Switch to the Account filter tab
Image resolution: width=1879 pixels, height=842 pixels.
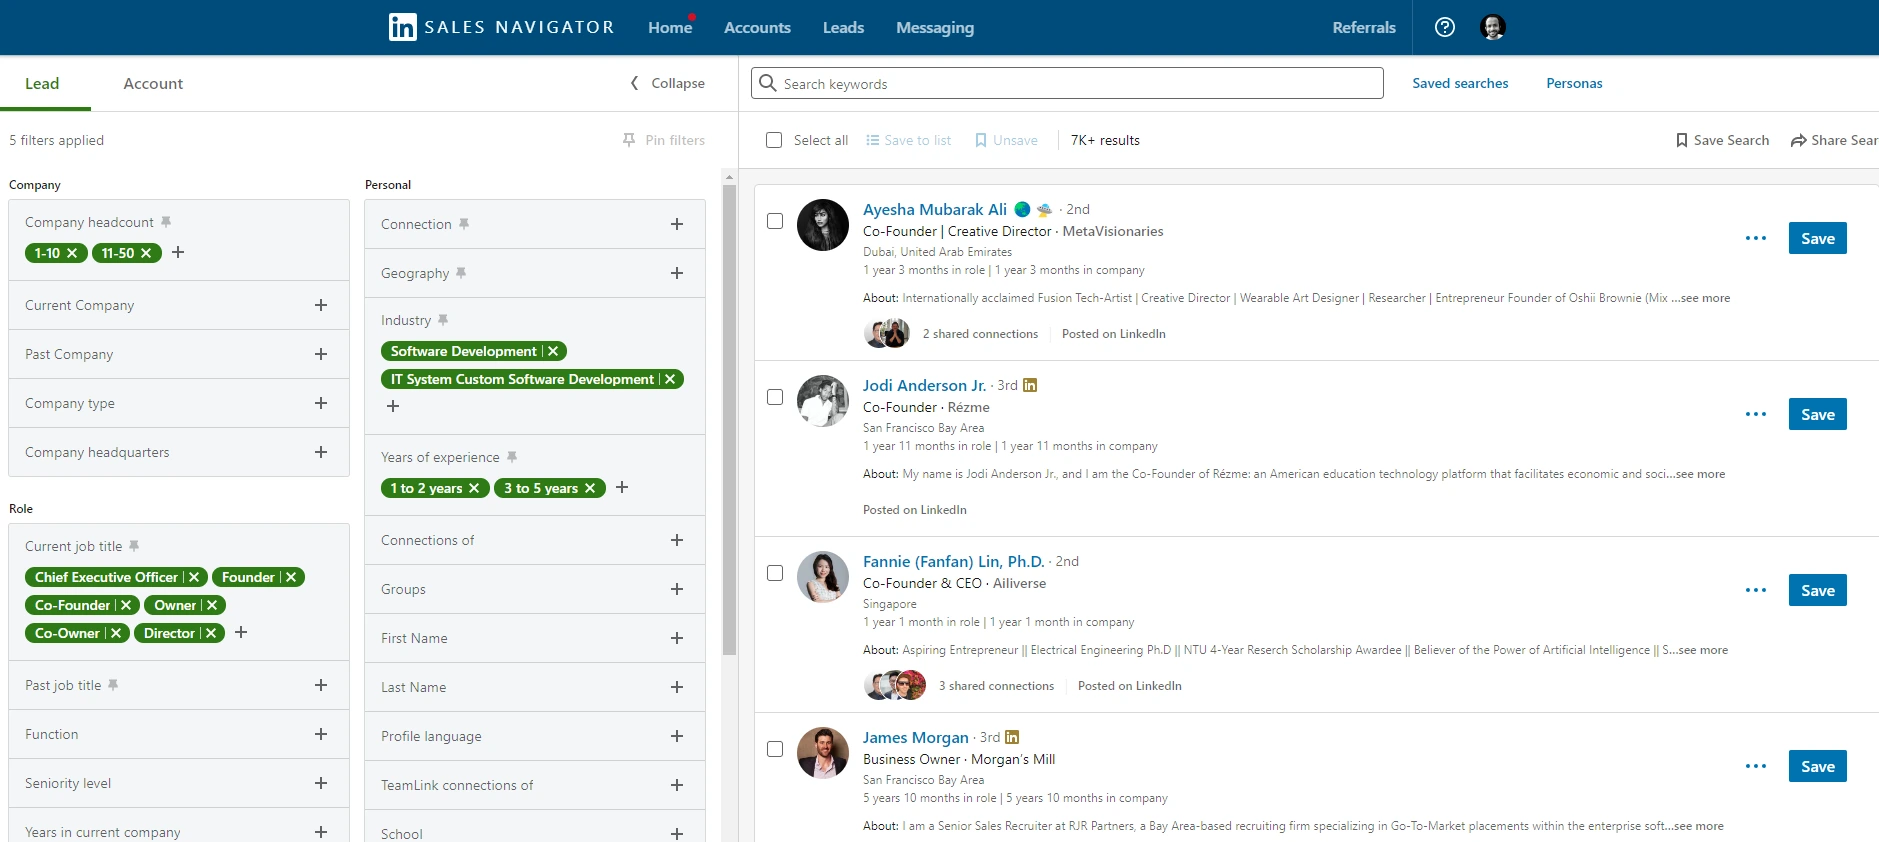point(153,83)
